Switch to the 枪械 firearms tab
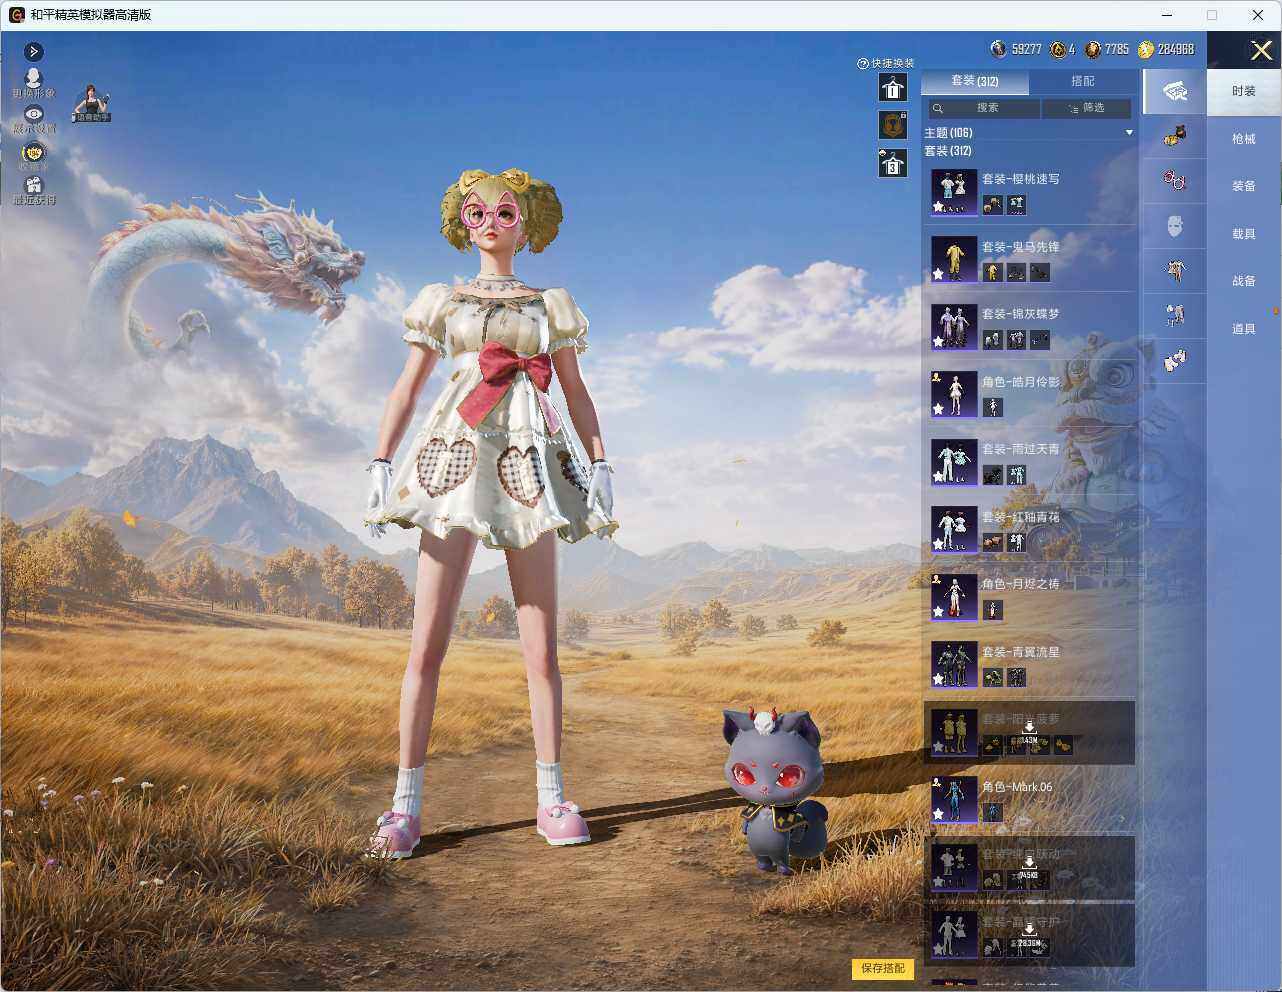Viewport: 1282px width, 992px height. click(x=1244, y=139)
